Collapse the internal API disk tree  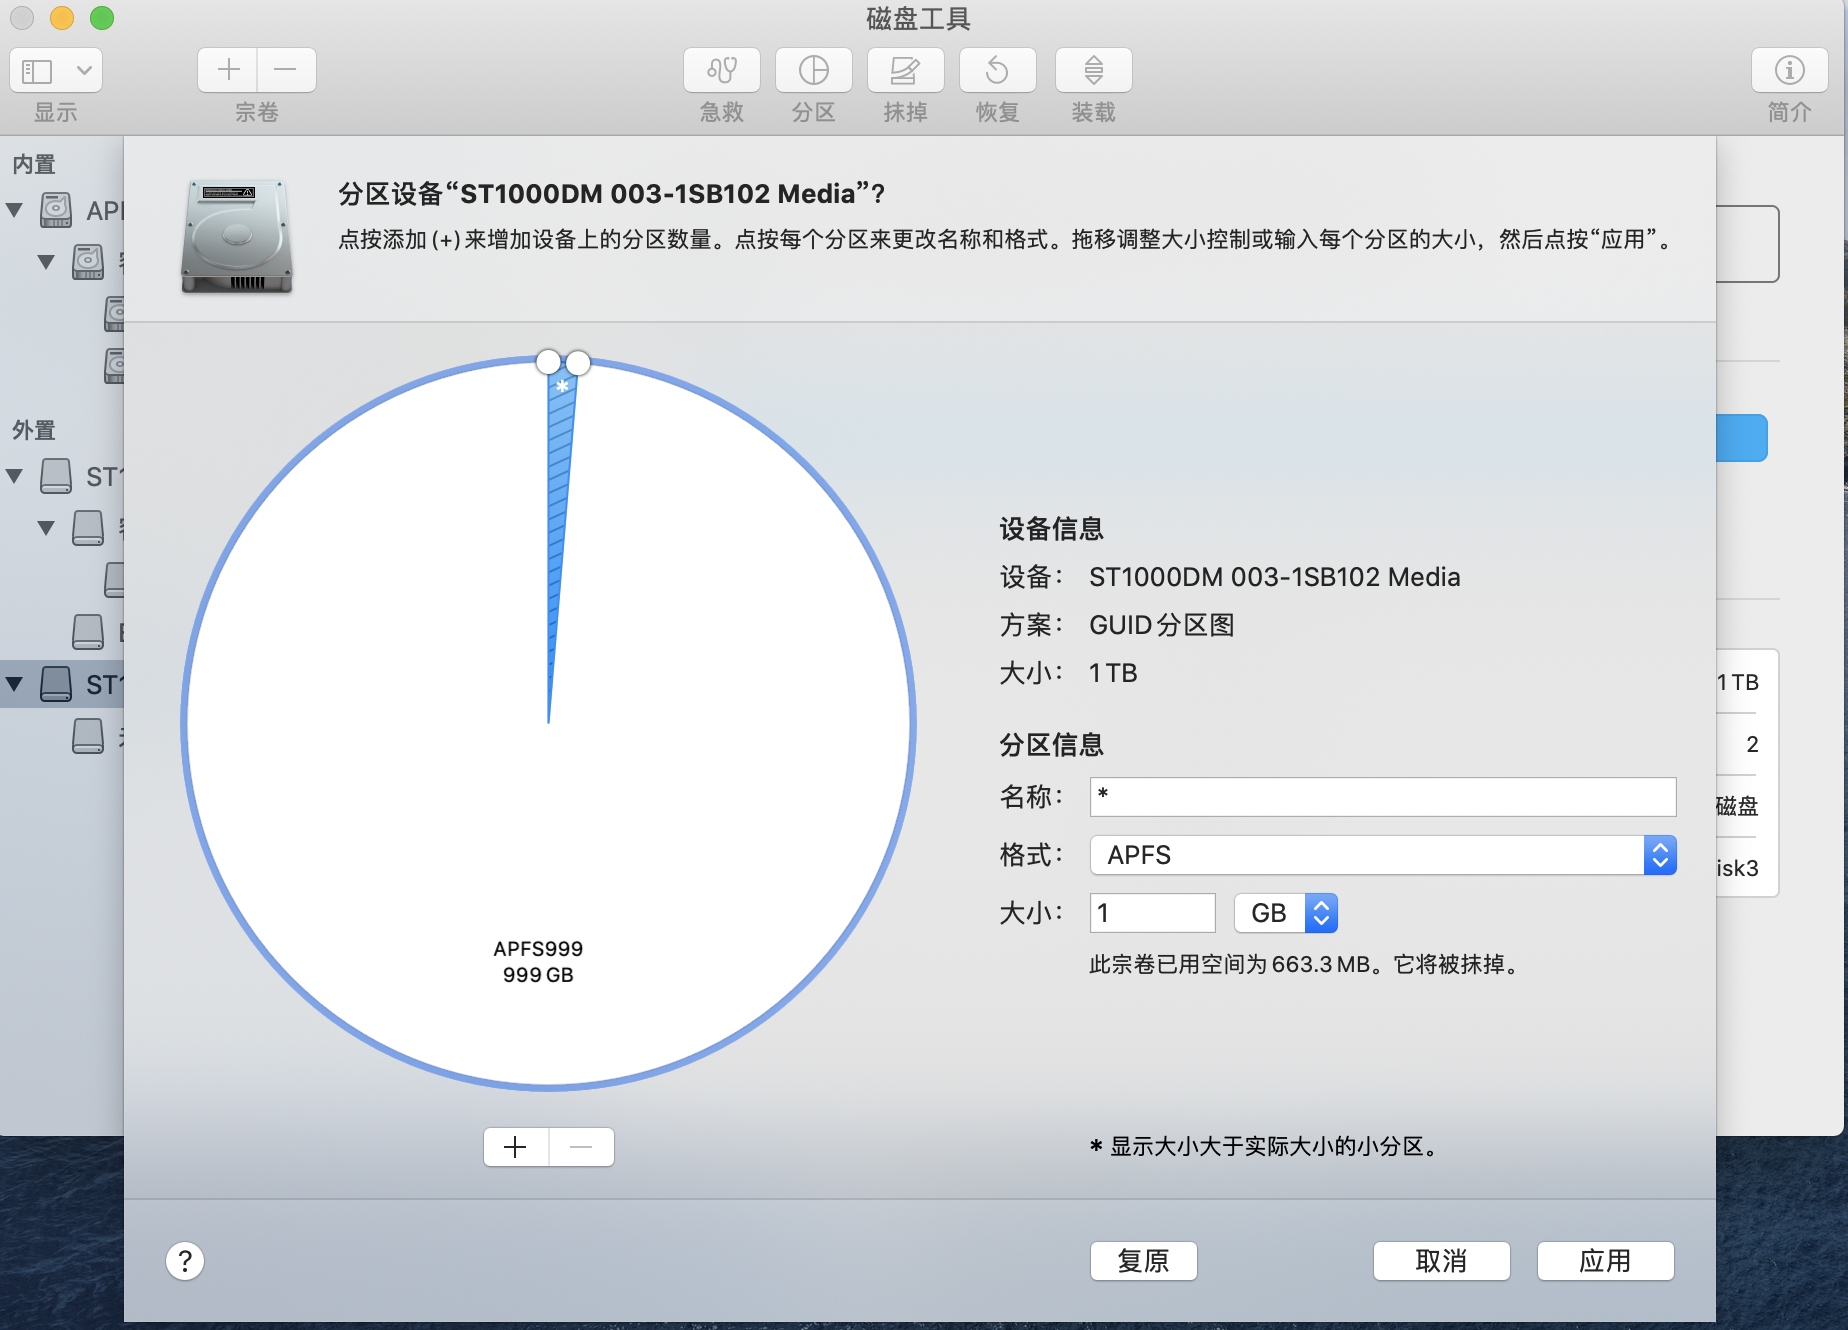click(15, 210)
